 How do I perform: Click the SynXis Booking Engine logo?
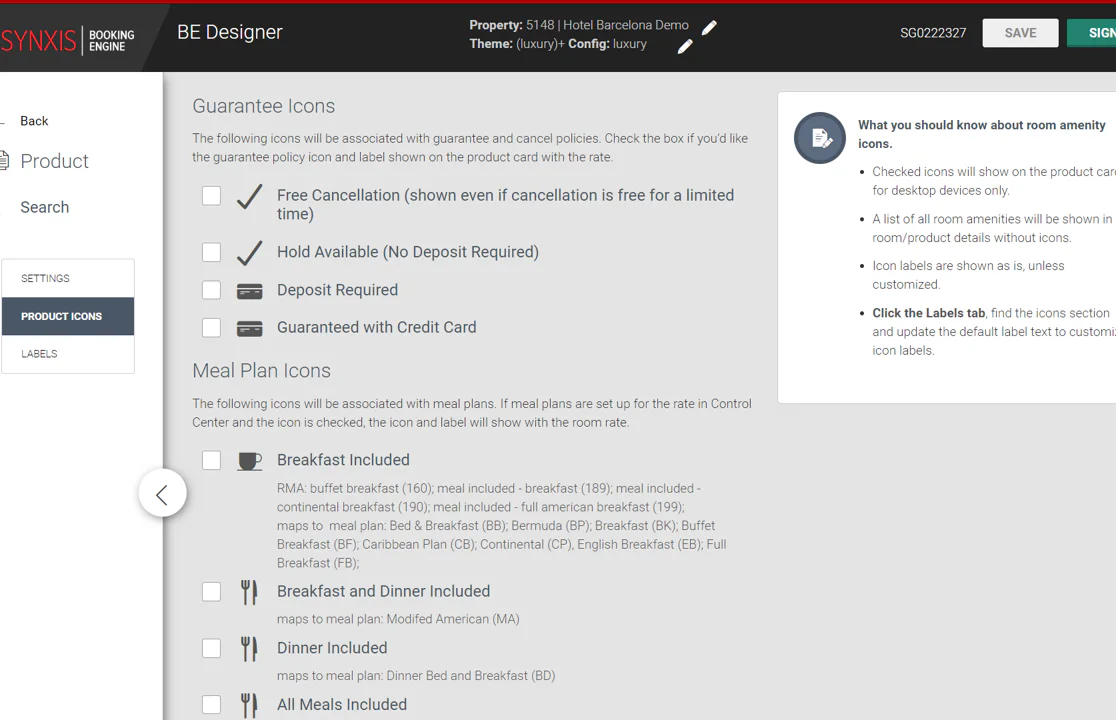(68, 40)
